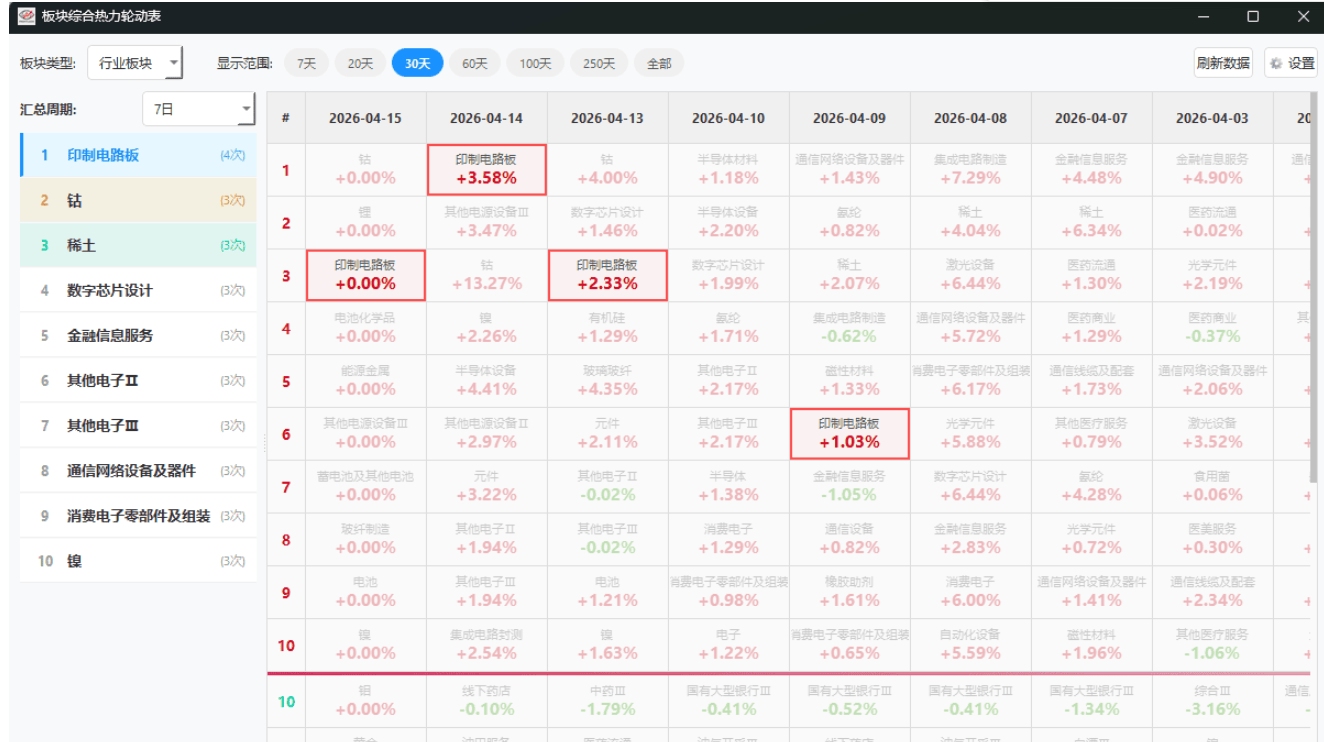Select the highlighted 印制电路板 +0.00% cell

click(366, 275)
